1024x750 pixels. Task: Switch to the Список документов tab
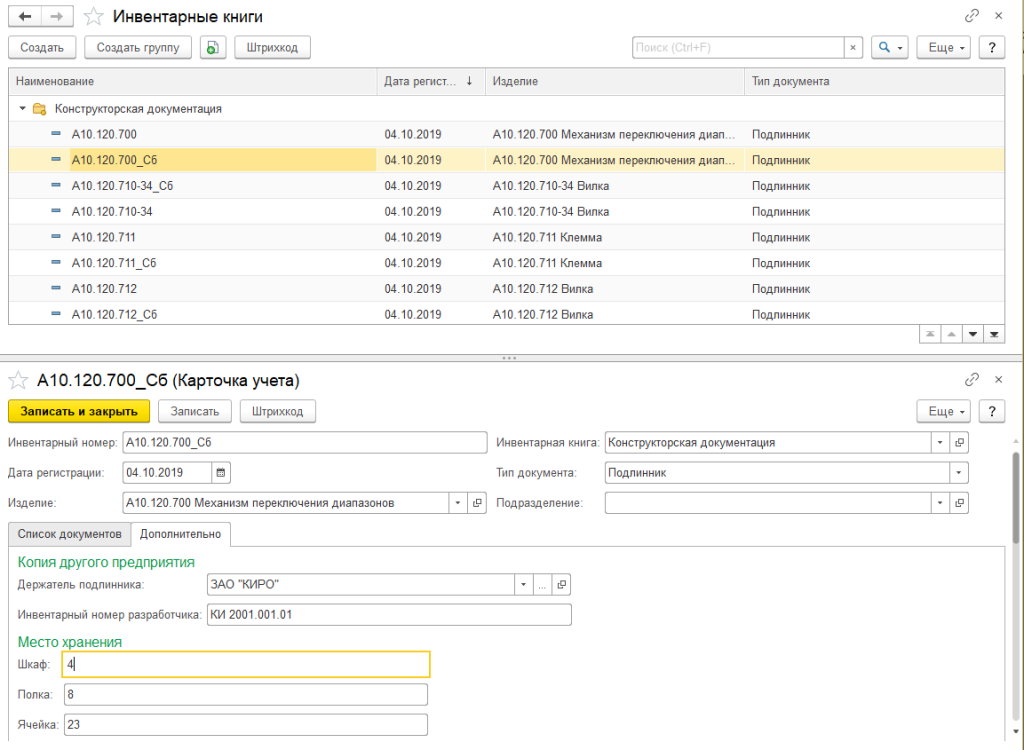click(69, 534)
